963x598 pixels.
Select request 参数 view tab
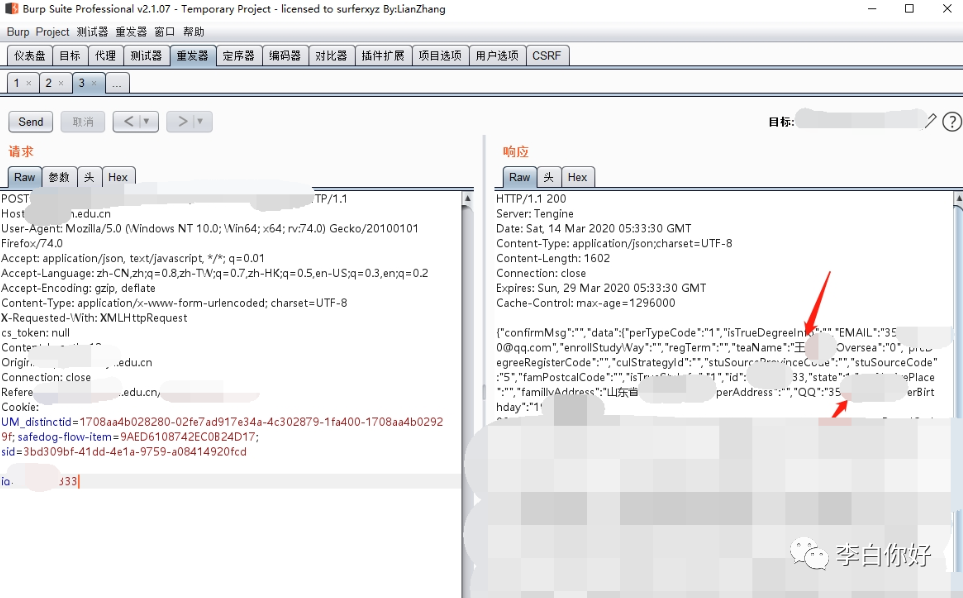point(59,177)
